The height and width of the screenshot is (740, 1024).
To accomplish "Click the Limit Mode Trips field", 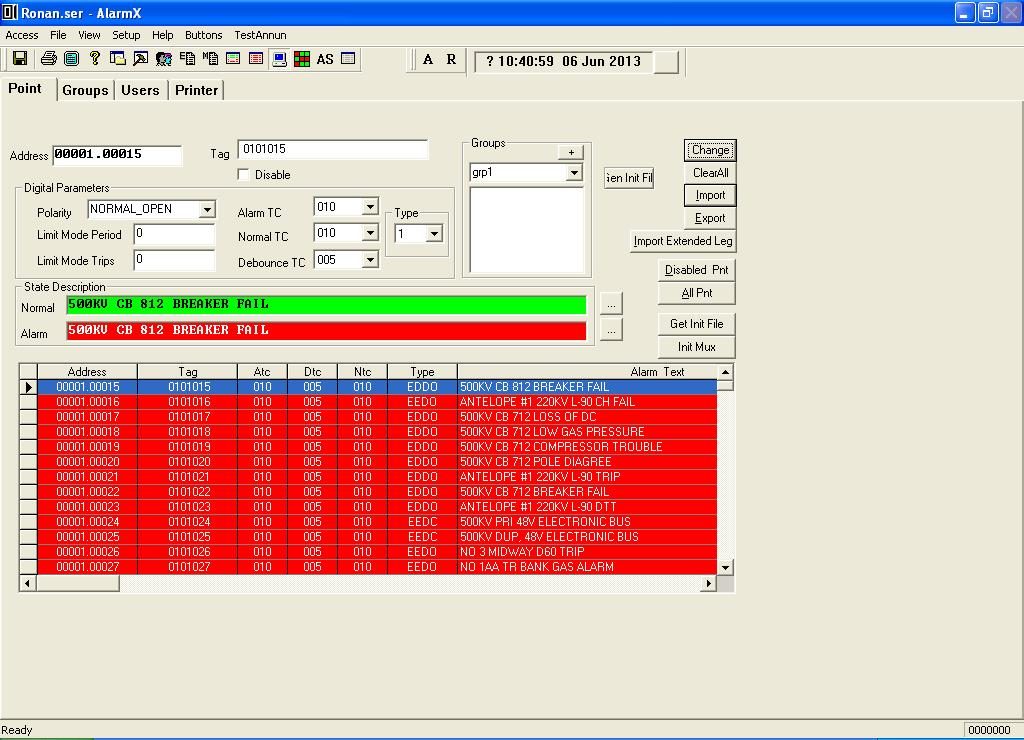I will pyautogui.click(x=174, y=260).
